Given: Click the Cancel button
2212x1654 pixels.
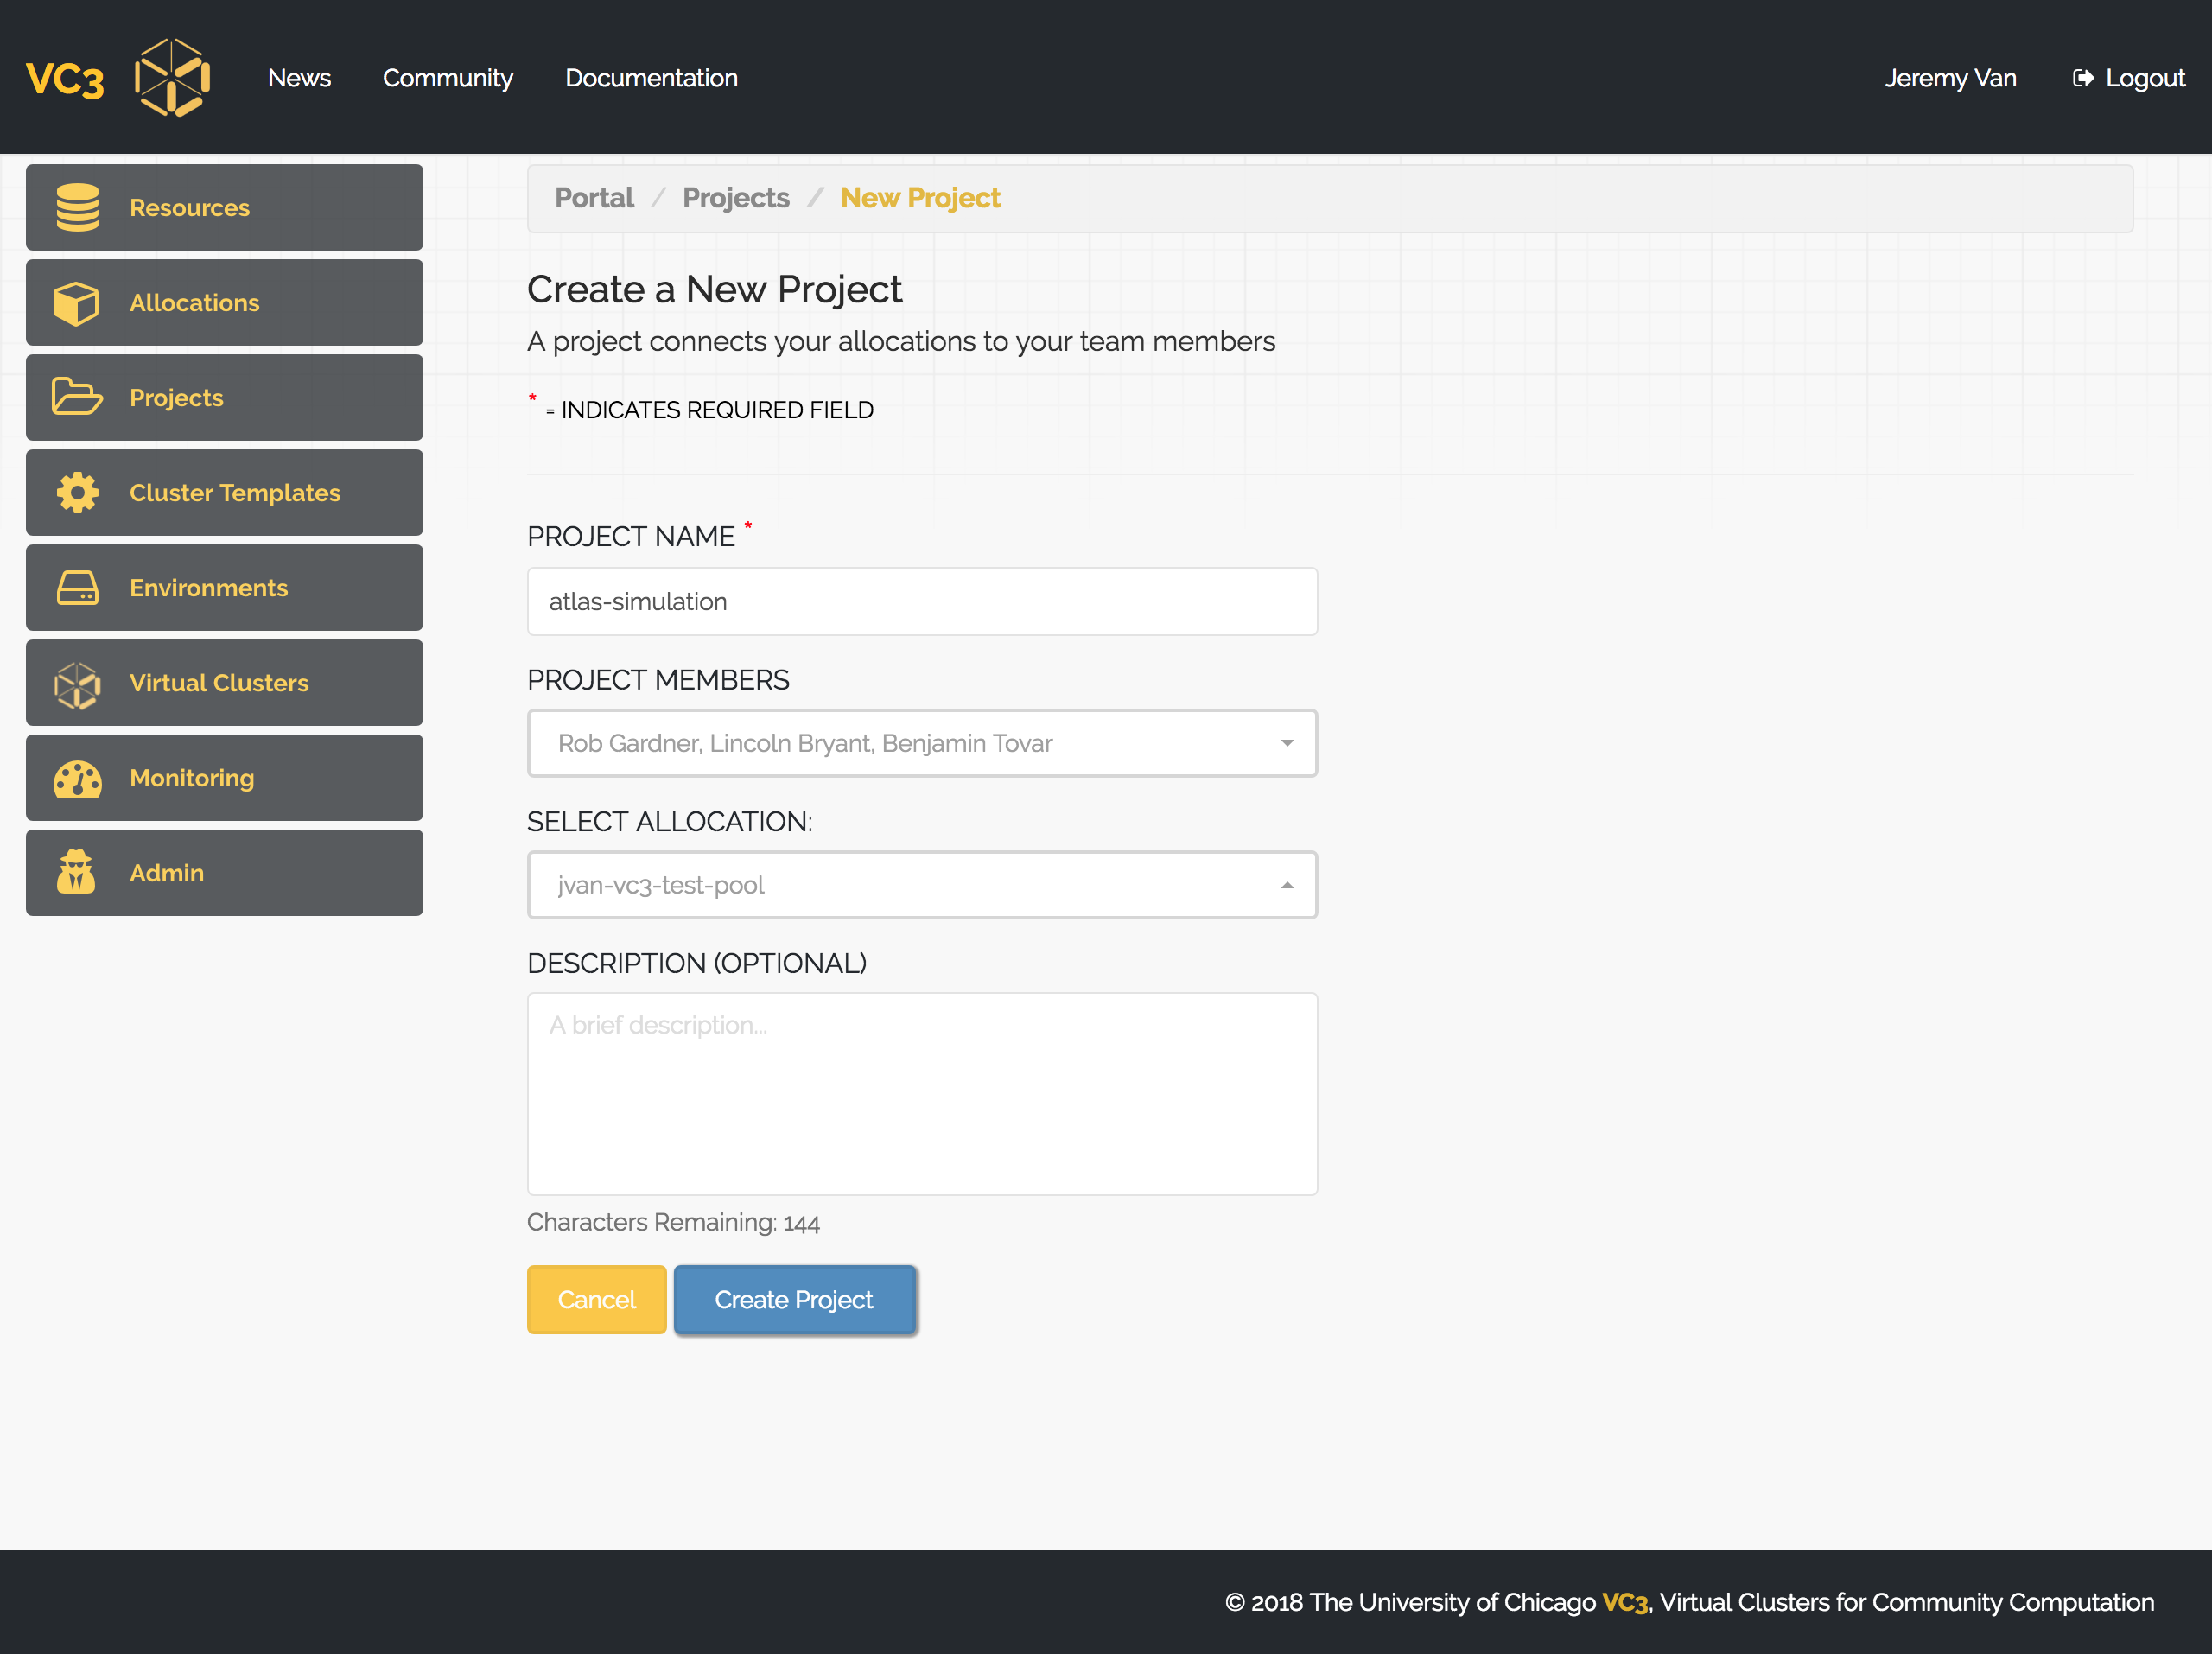Looking at the screenshot, I should [596, 1300].
